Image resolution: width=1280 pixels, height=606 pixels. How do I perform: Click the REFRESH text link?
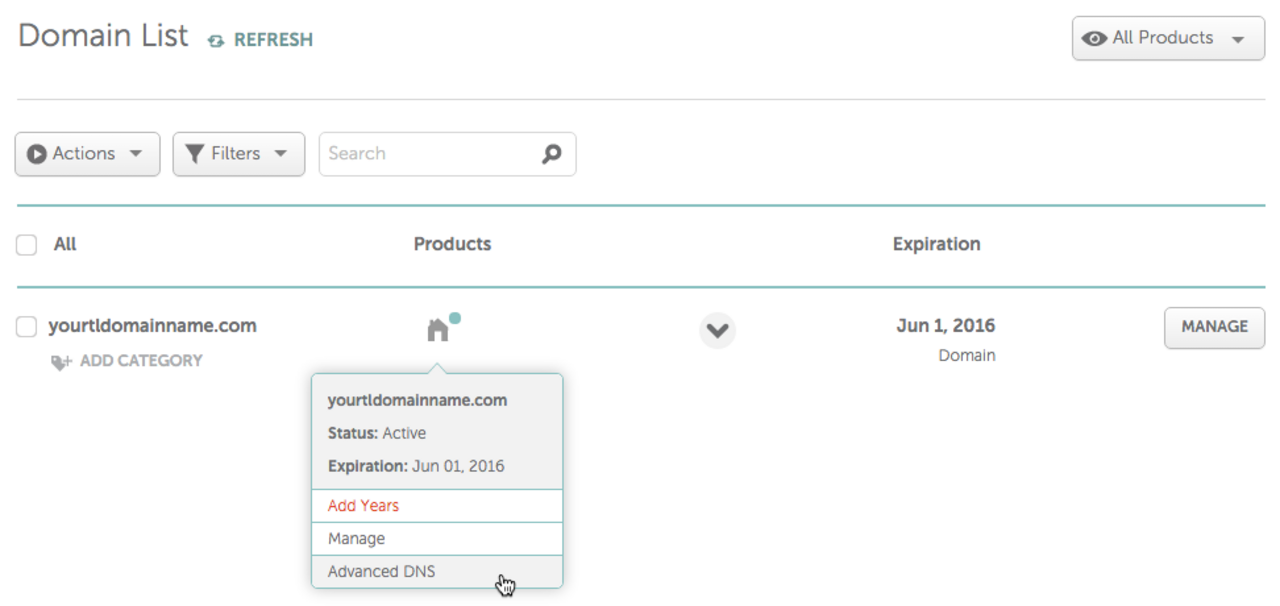click(272, 40)
